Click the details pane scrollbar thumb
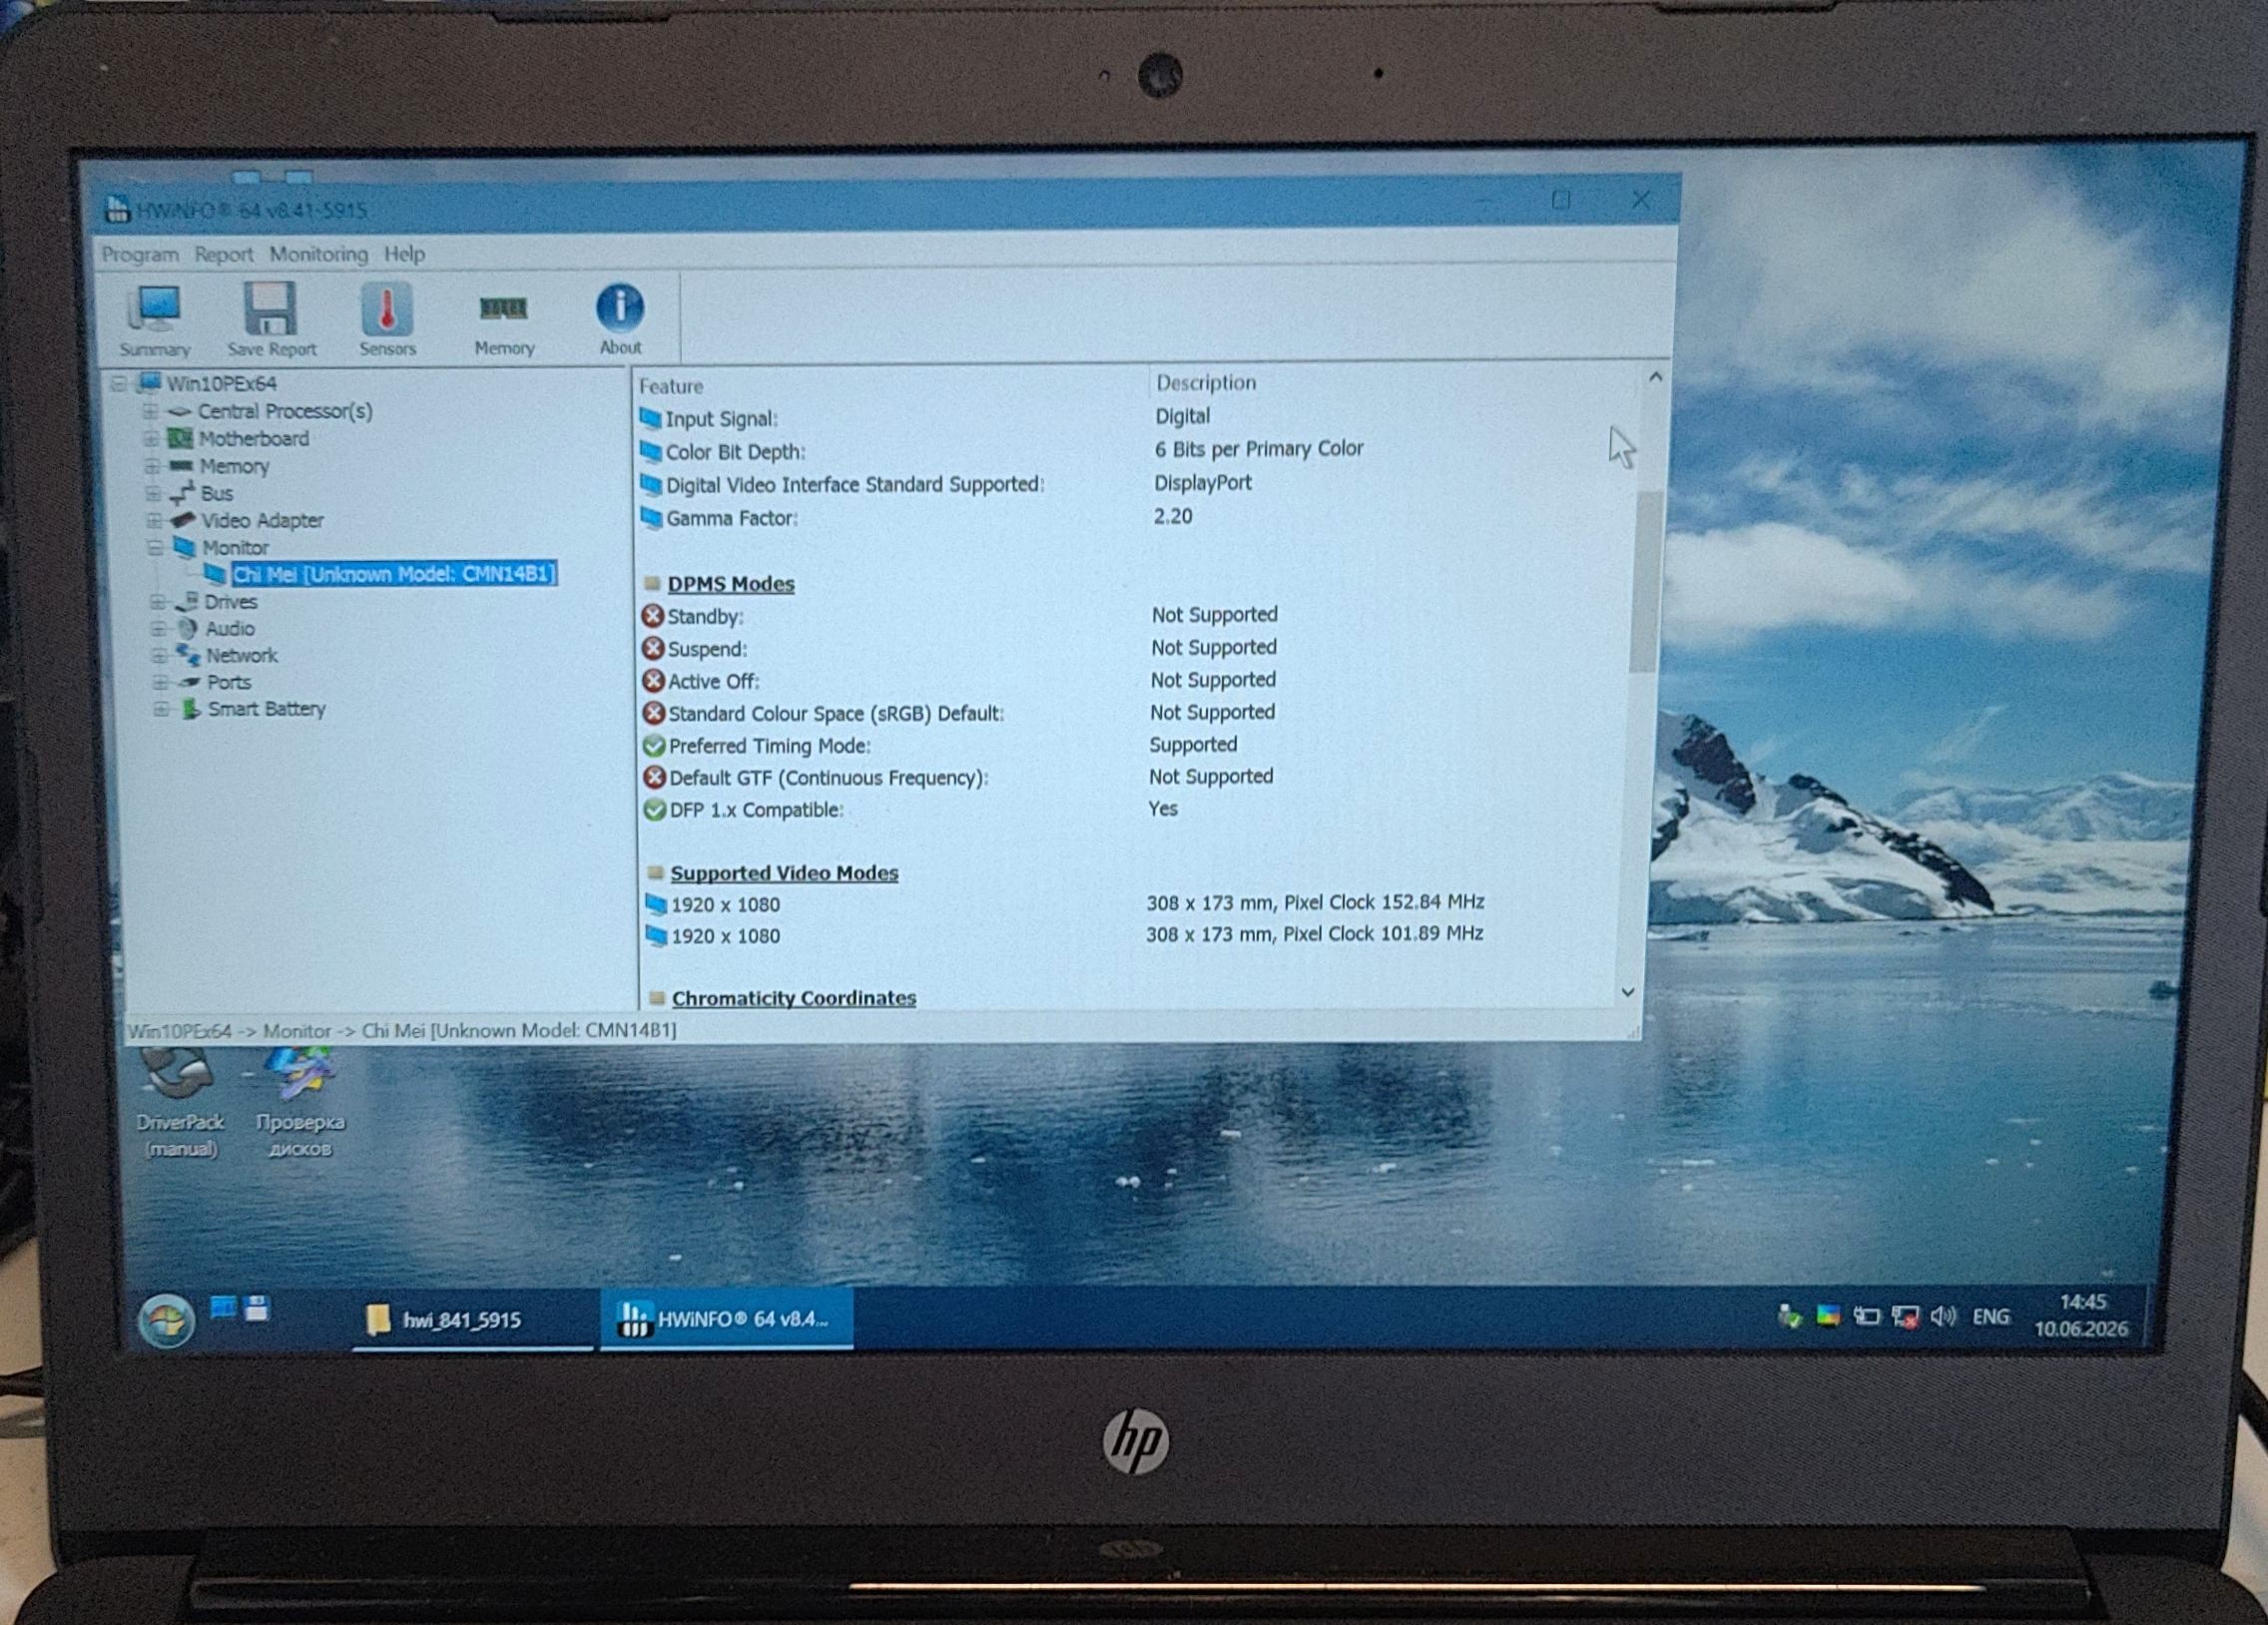 [1645, 580]
